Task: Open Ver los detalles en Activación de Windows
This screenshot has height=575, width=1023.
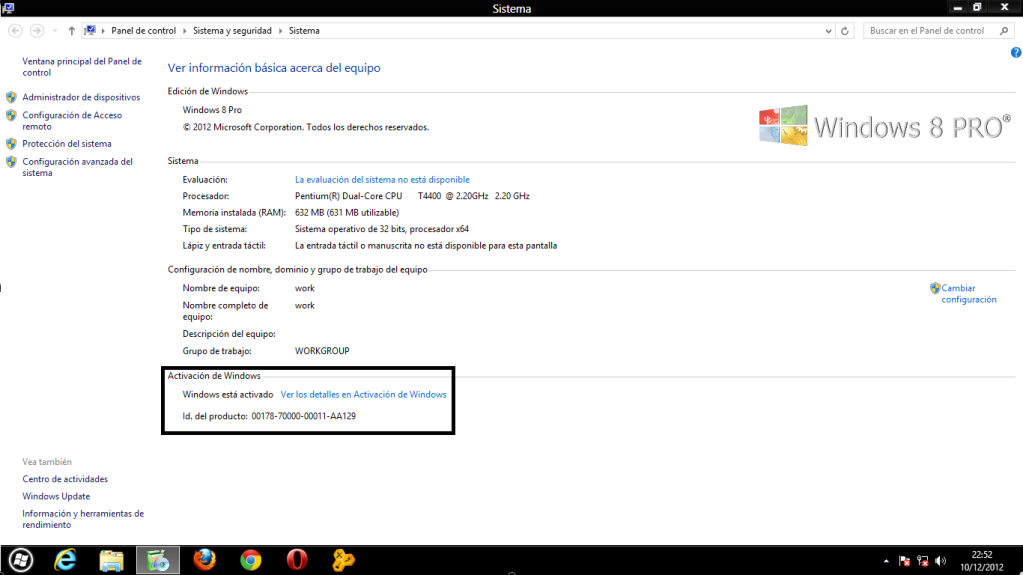Action: 363,394
